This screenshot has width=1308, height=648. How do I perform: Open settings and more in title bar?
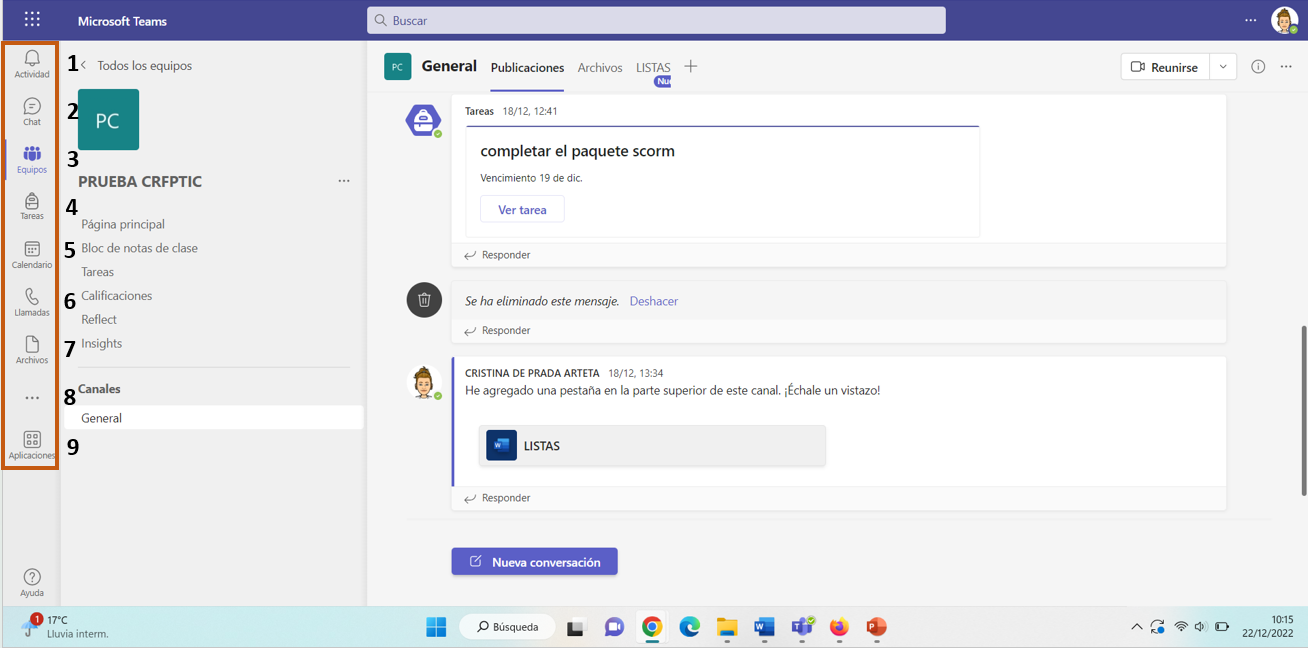[1250, 20]
